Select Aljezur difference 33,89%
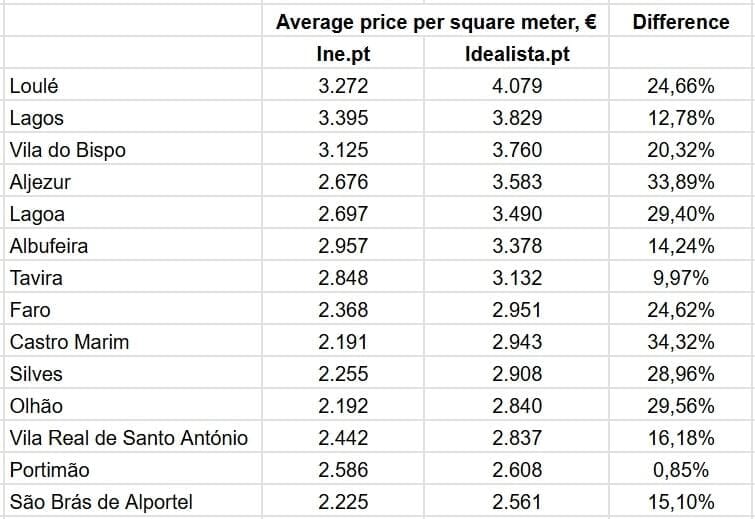Viewport: 755px width, 519px height. click(x=681, y=182)
